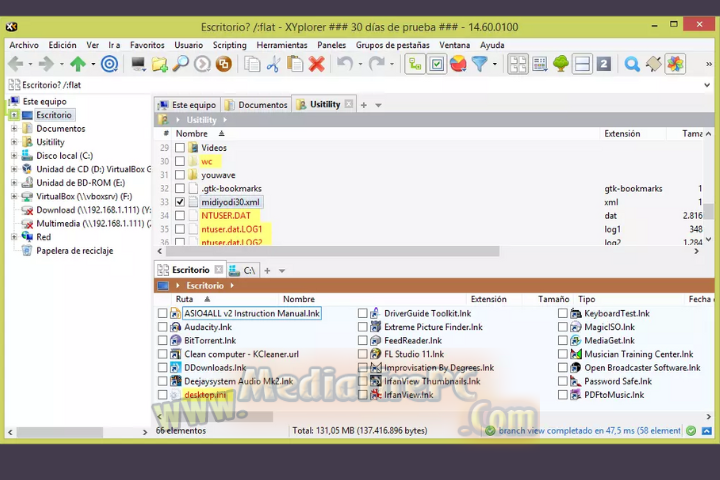Click the upper pane horizontal scrollbar
Viewport: 720px width, 480px height.
(332, 251)
